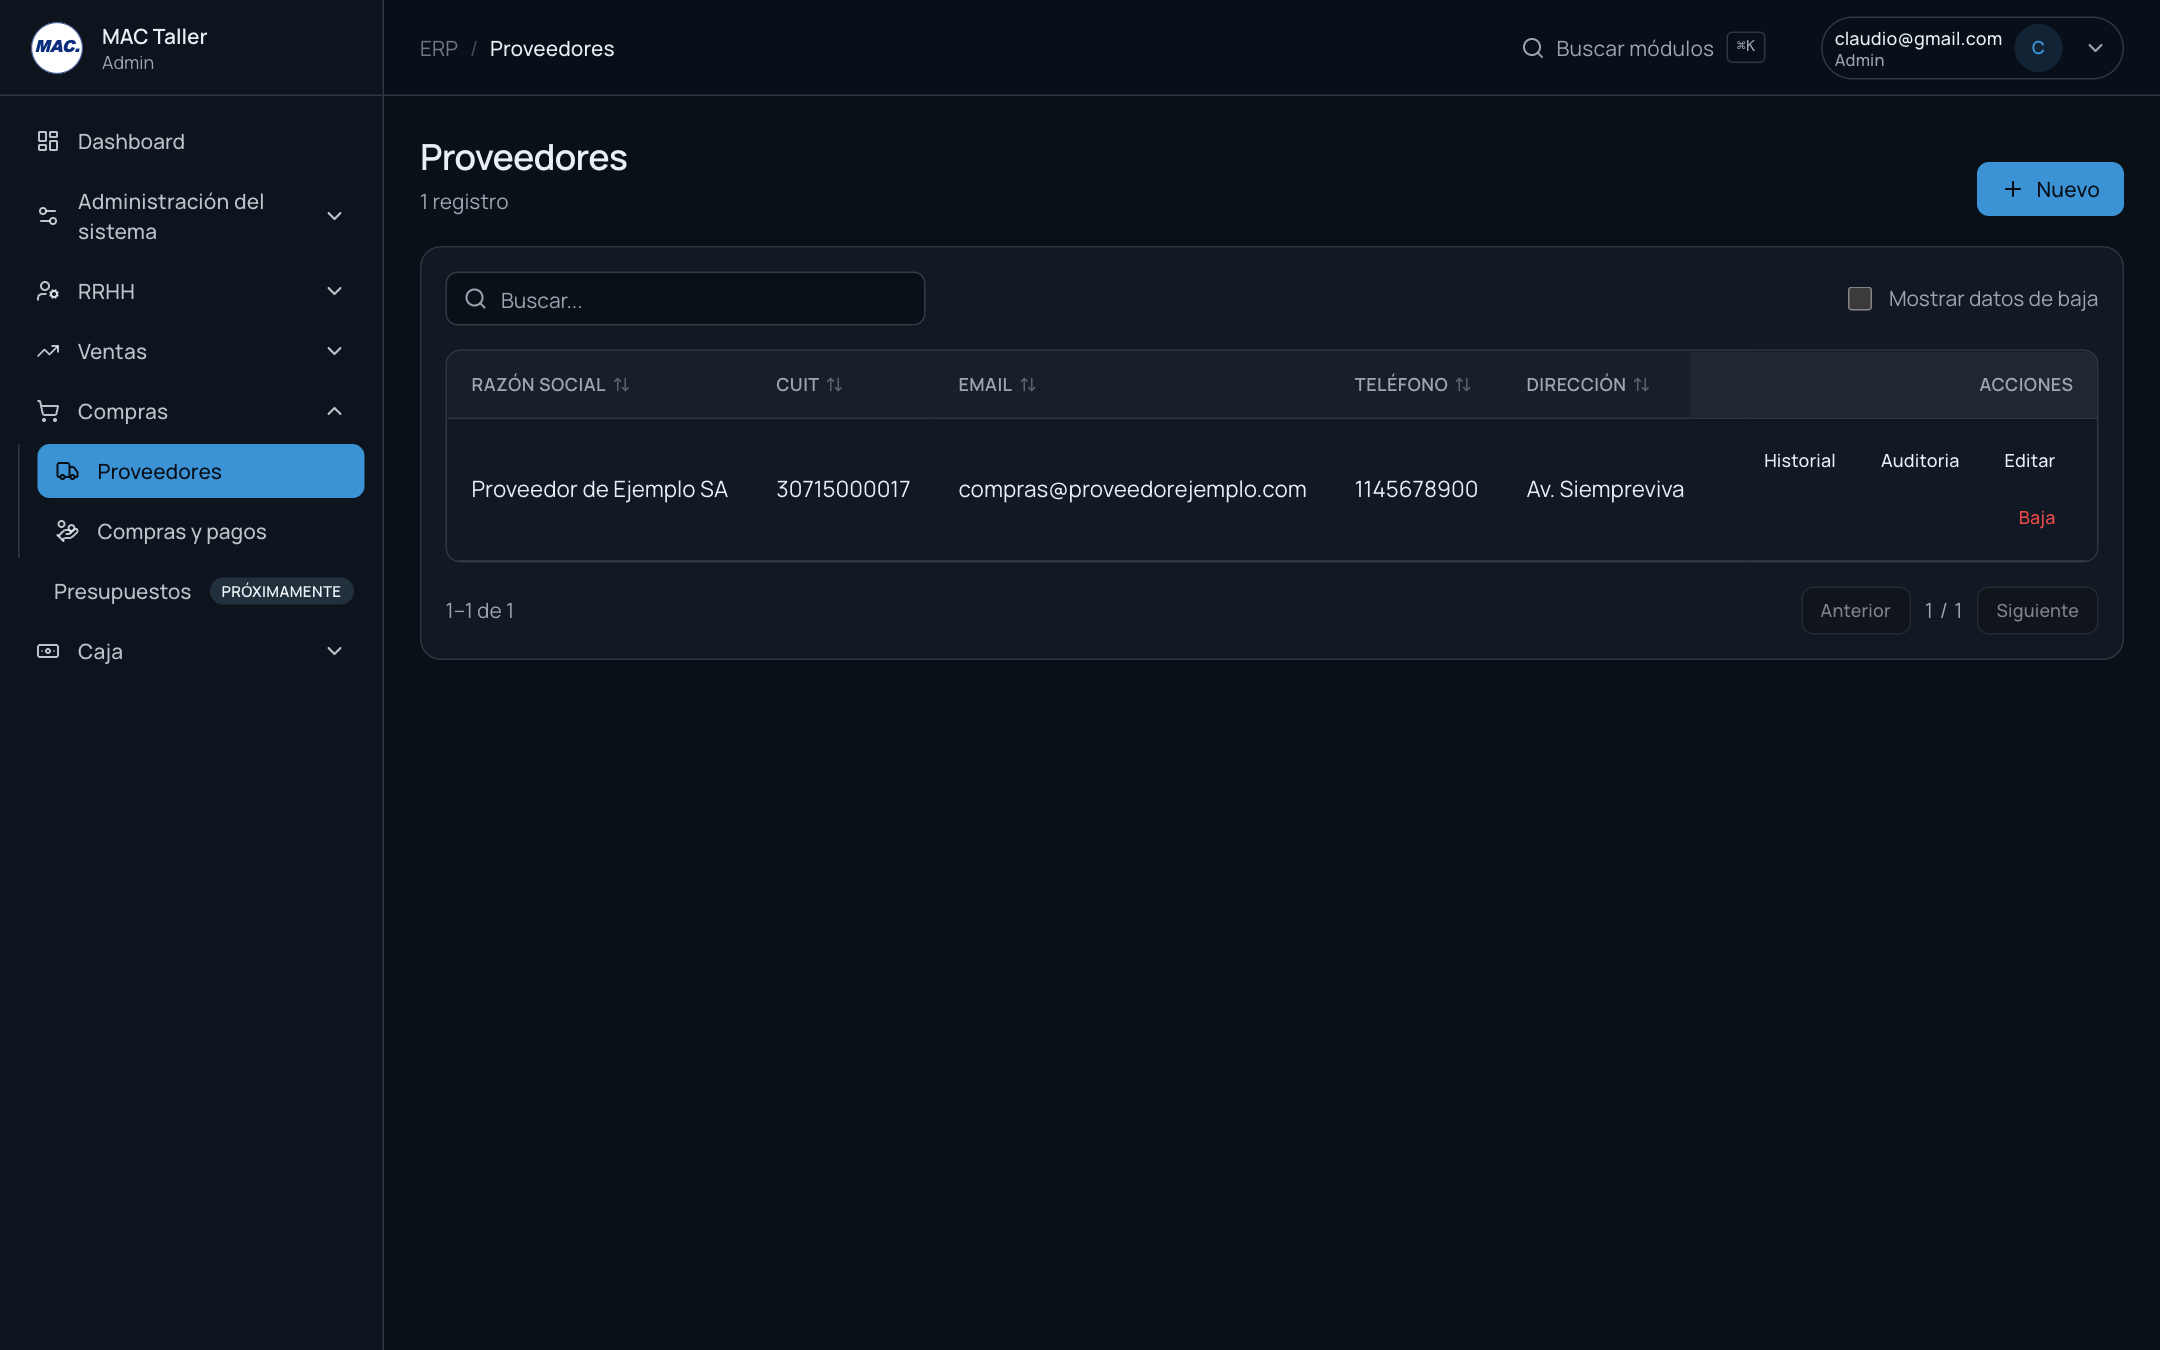Open Compras y pagos menu item
The width and height of the screenshot is (2160, 1350).
(200, 531)
